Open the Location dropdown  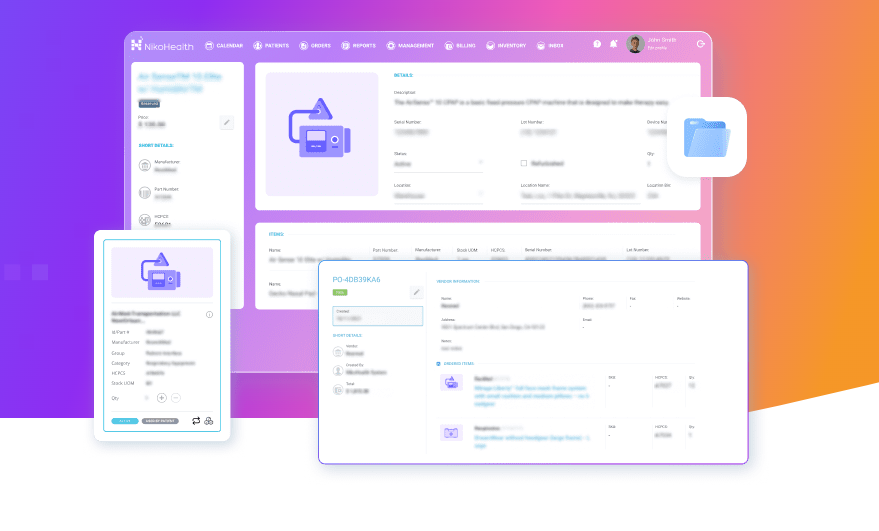(438, 195)
